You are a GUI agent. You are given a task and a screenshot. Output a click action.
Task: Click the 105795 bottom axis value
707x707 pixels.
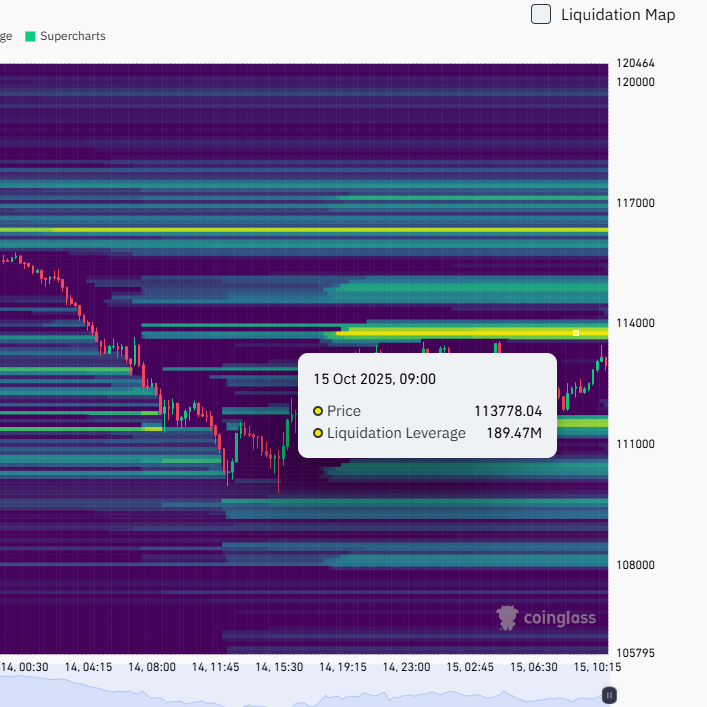(635, 653)
